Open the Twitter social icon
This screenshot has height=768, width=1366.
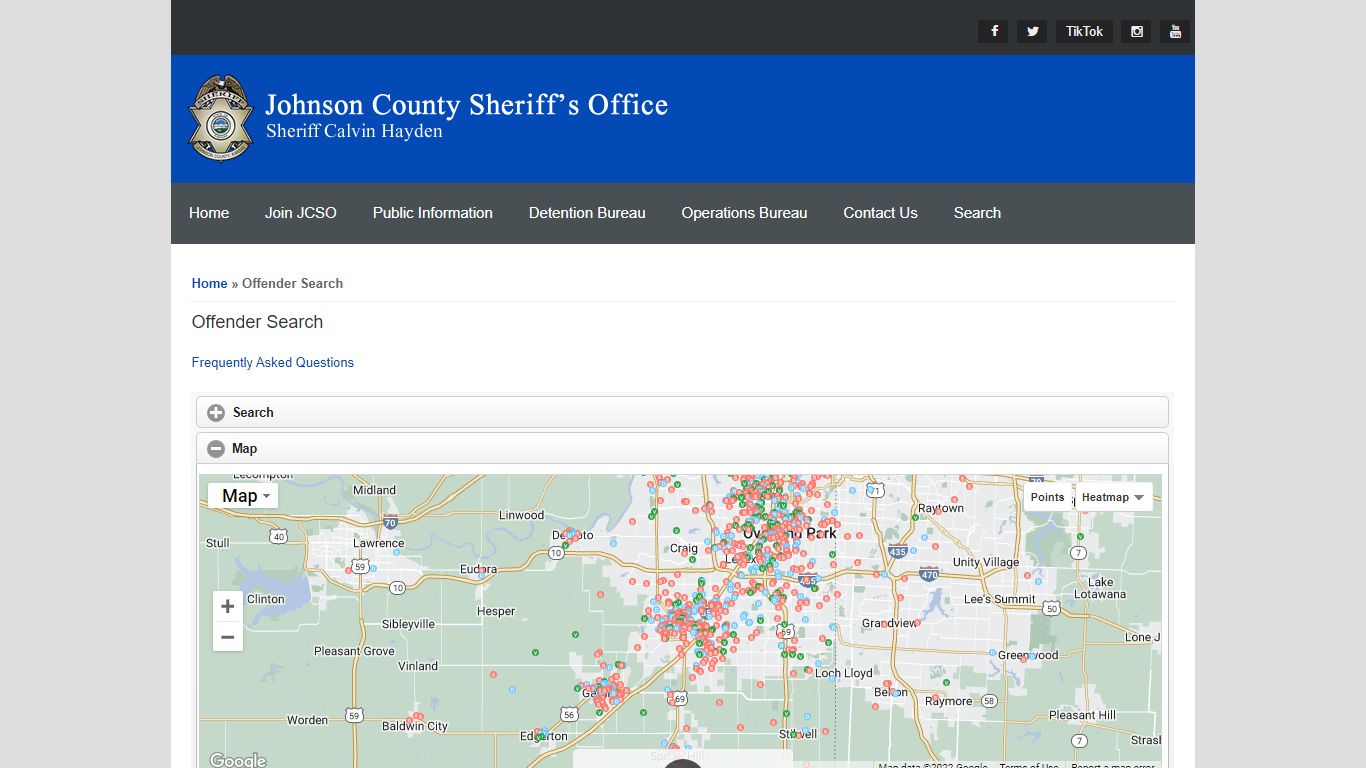pos(1032,31)
